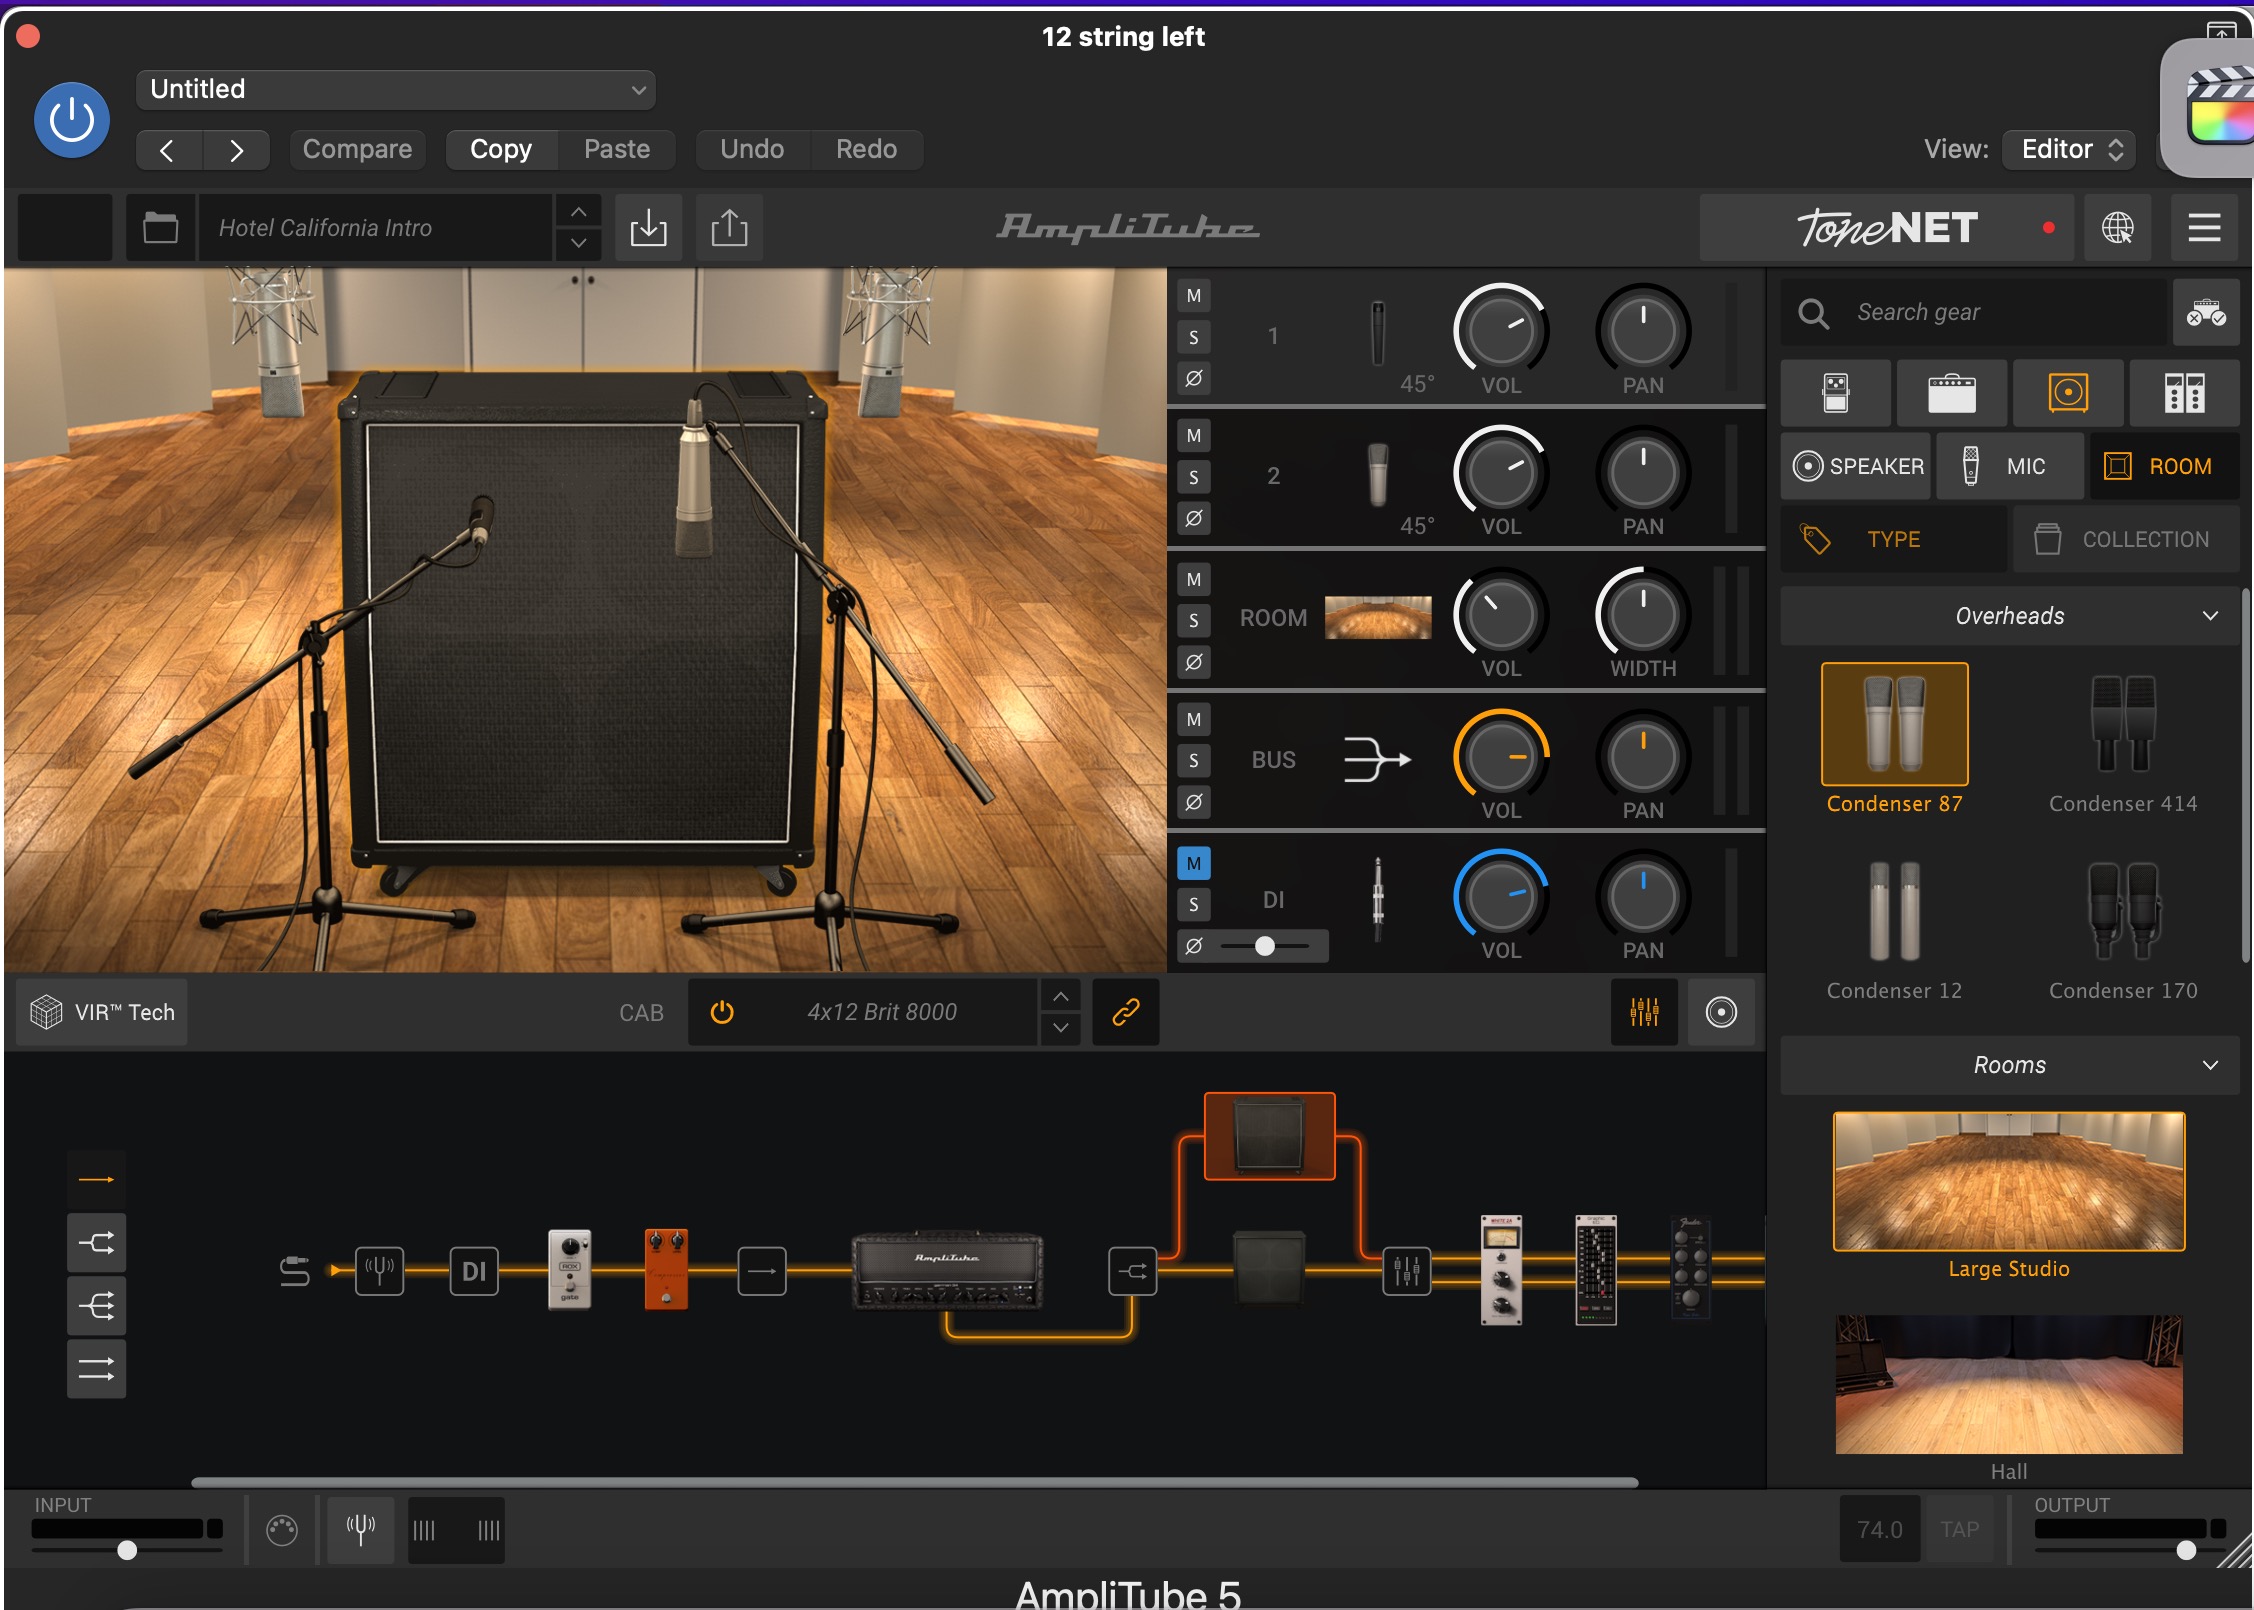Click the save preset download icon
The width and height of the screenshot is (2254, 1610).
[x=648, y=228]
